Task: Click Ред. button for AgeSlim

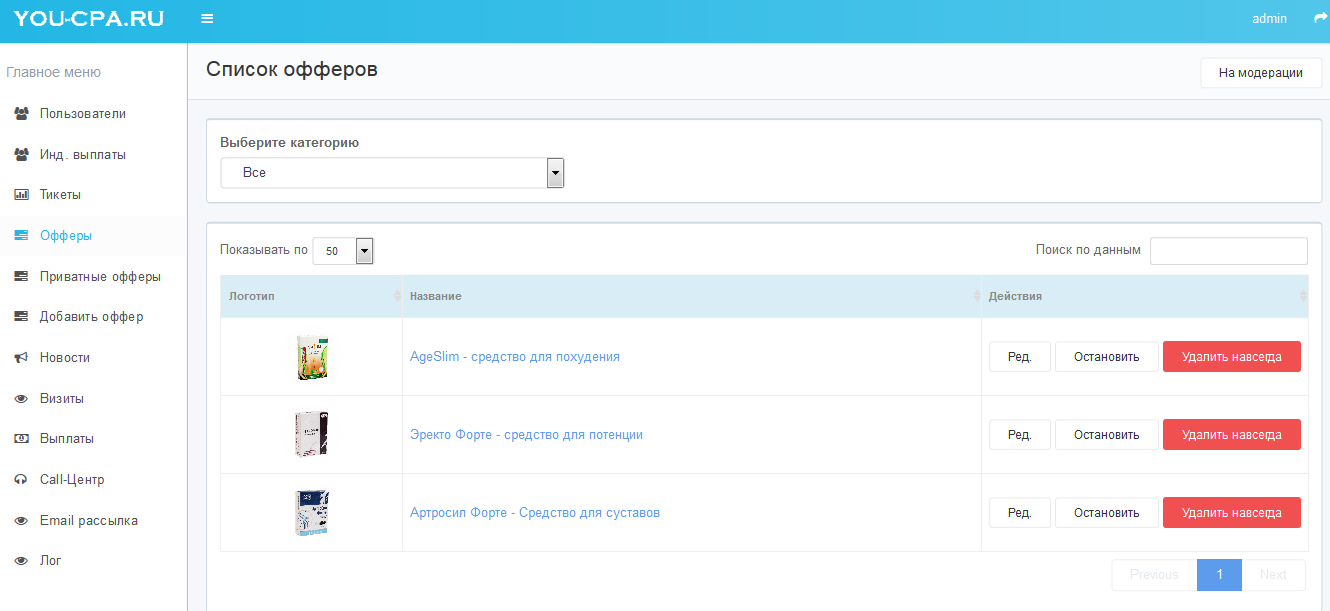Action: click(x=1020, y=357)
